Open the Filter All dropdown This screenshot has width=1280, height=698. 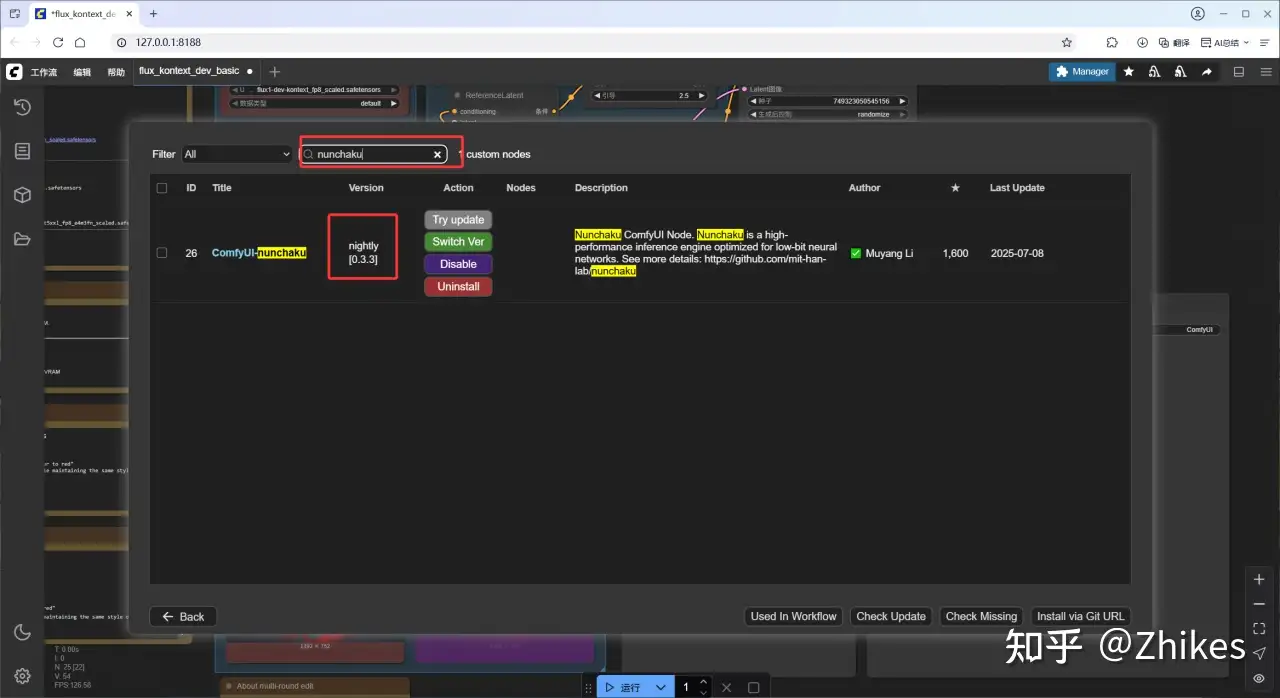pyautogui.click(x=236, y=154)
